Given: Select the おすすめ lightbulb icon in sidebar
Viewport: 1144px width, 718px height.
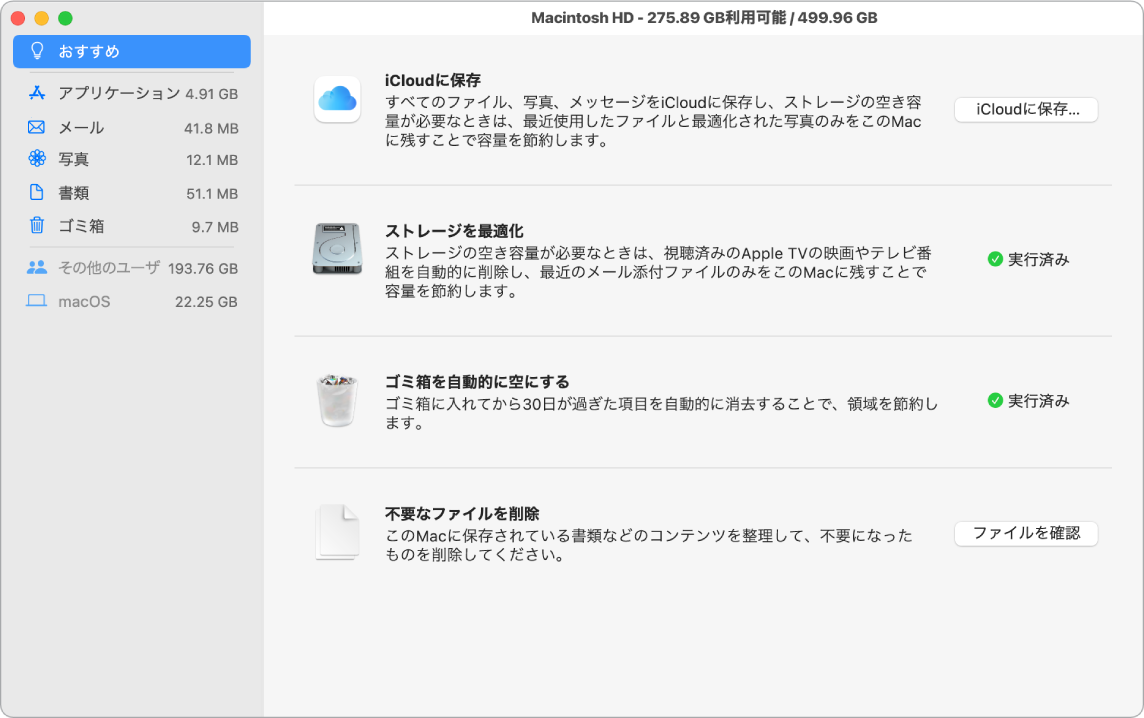Looking at the screenshot, I should [x=38, y=51].
